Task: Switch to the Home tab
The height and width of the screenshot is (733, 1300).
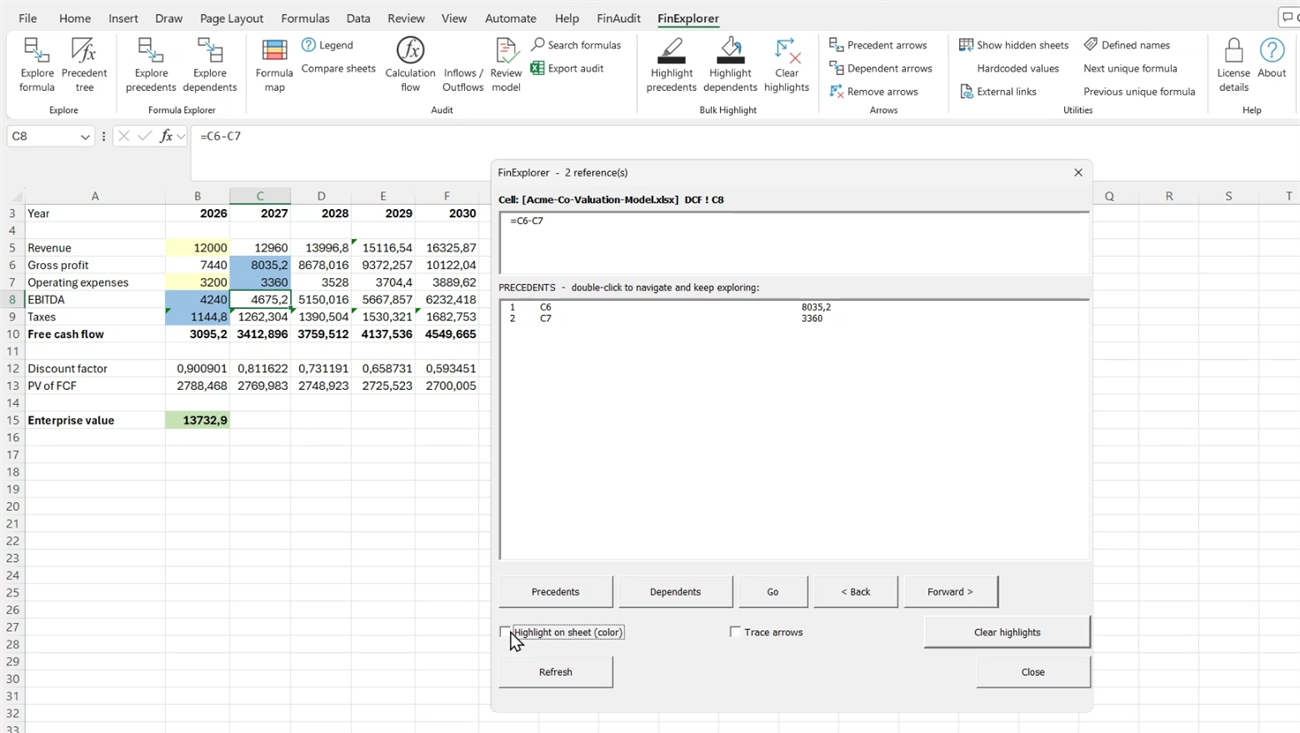Action: 74,18
